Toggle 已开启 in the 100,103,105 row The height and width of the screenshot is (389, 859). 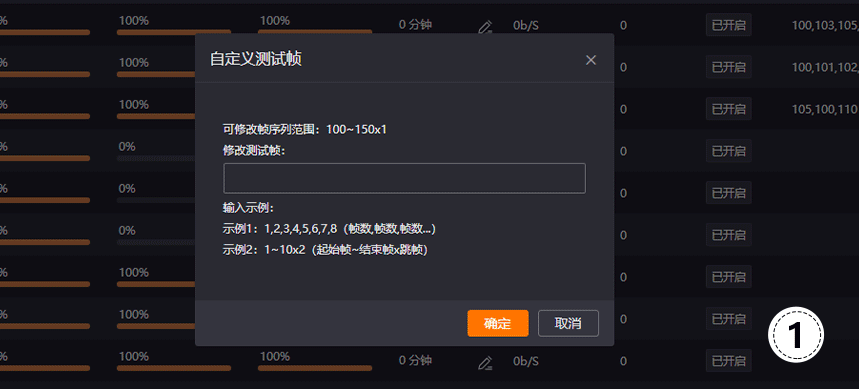coord(729,25)
